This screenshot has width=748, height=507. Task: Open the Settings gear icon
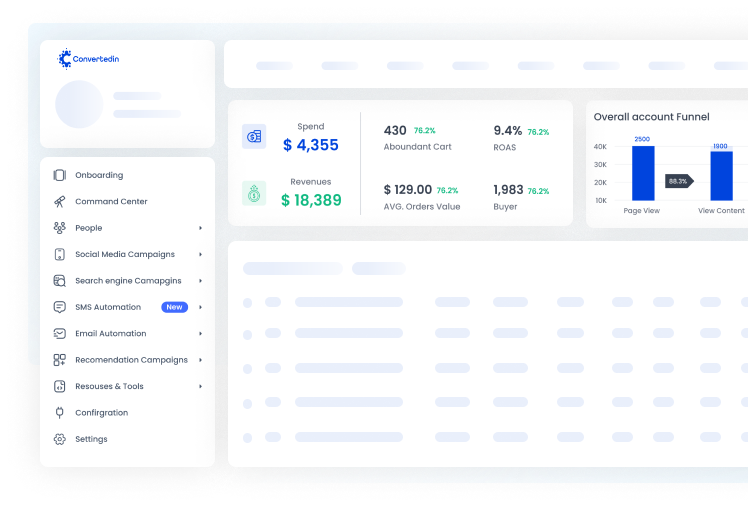[60, 439]
